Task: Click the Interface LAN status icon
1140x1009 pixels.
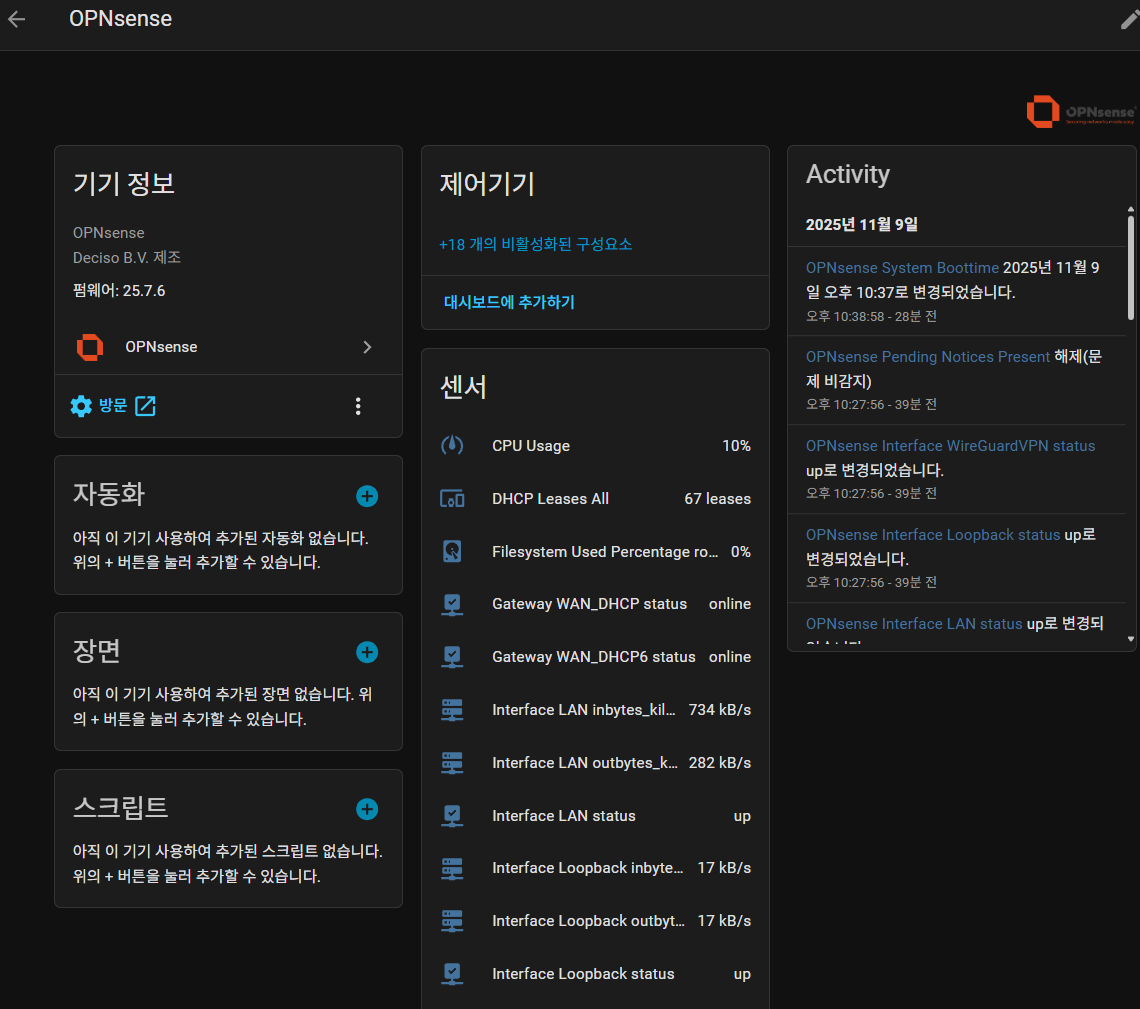Action: click(452, 816)
